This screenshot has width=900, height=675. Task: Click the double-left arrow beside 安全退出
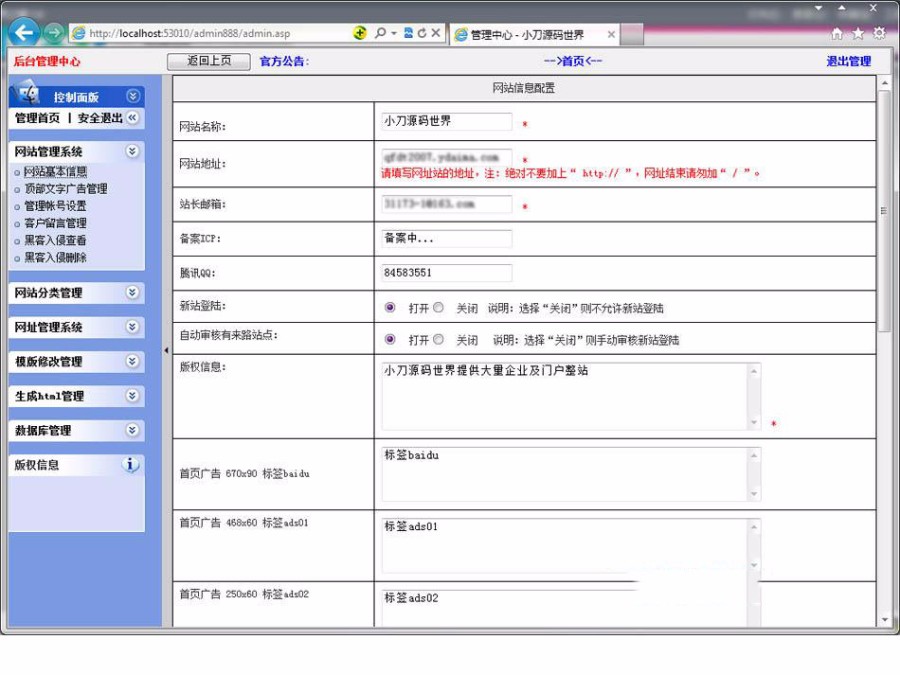pos(133,118)
